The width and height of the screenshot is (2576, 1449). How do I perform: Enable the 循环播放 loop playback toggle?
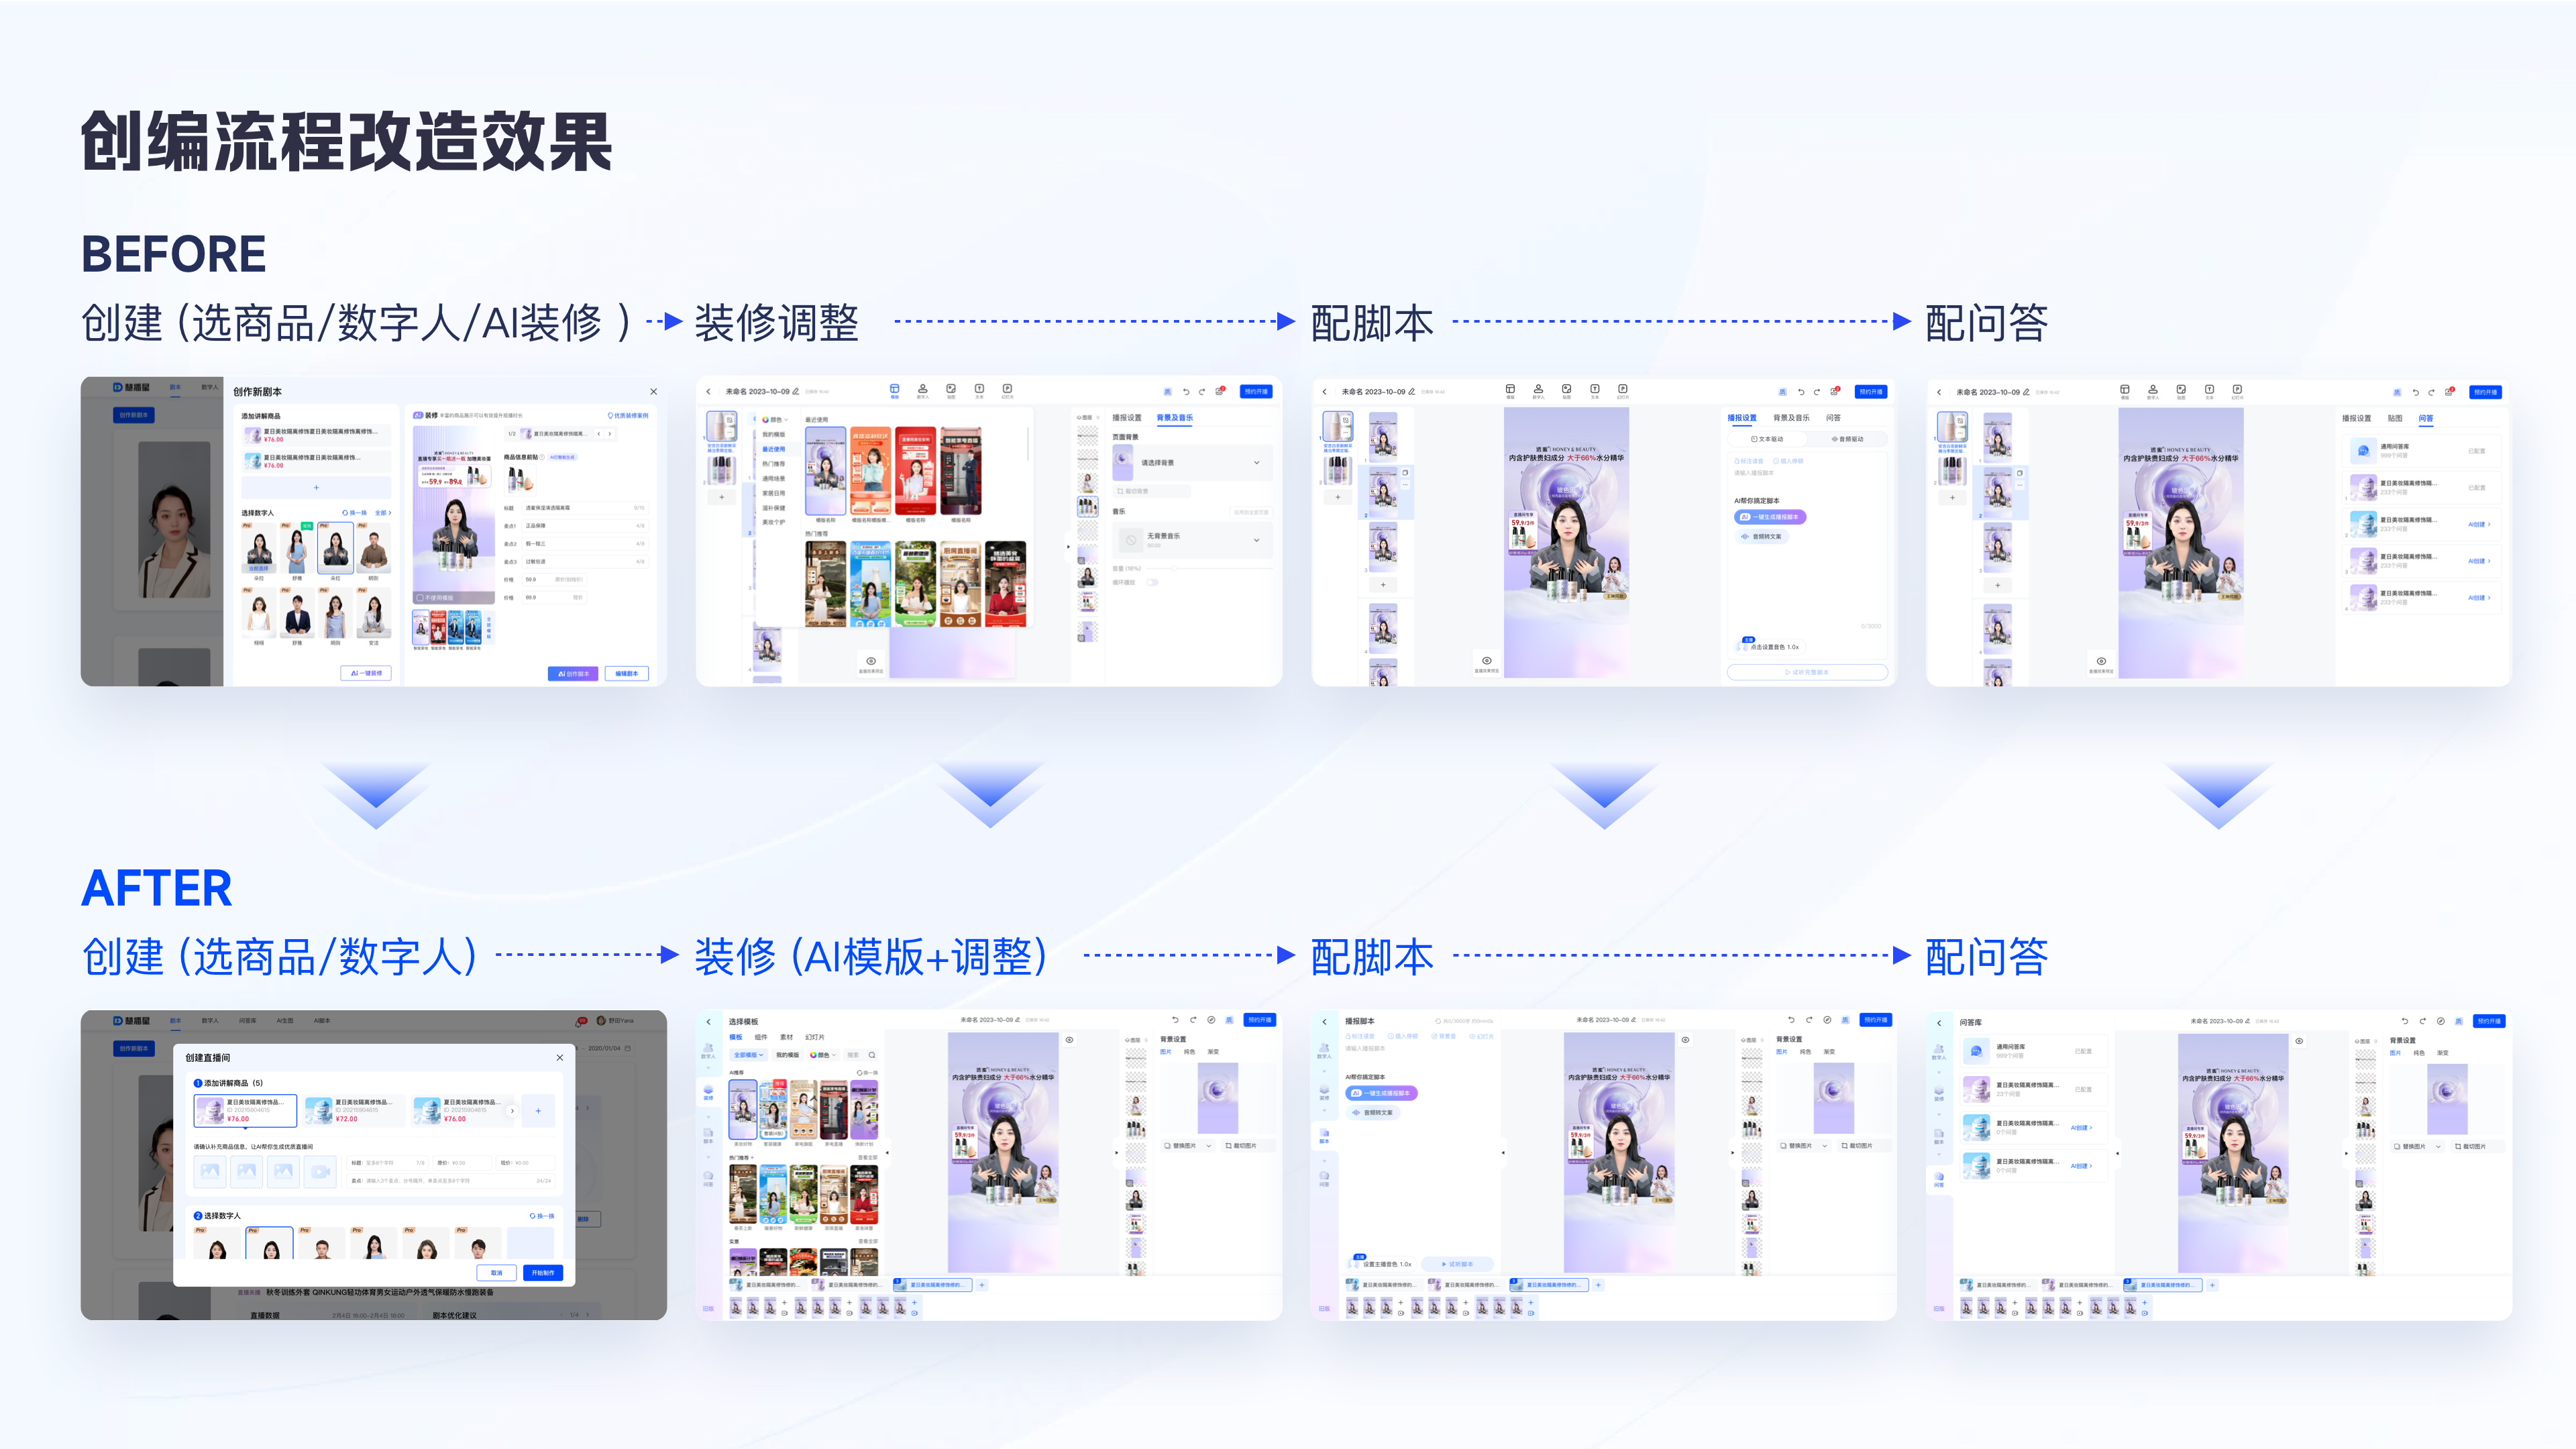(1152, 583)
